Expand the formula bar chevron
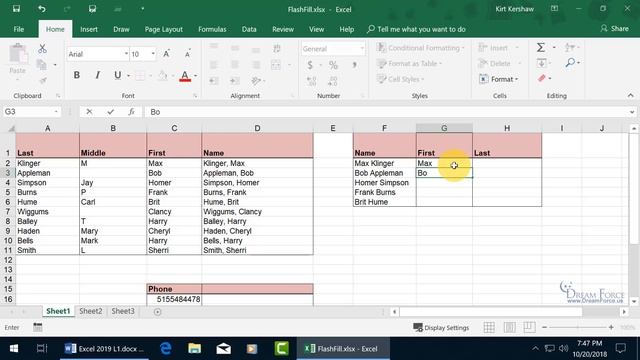Image resolution: width=640 pixels, height=360 pixels. (632, 112)
